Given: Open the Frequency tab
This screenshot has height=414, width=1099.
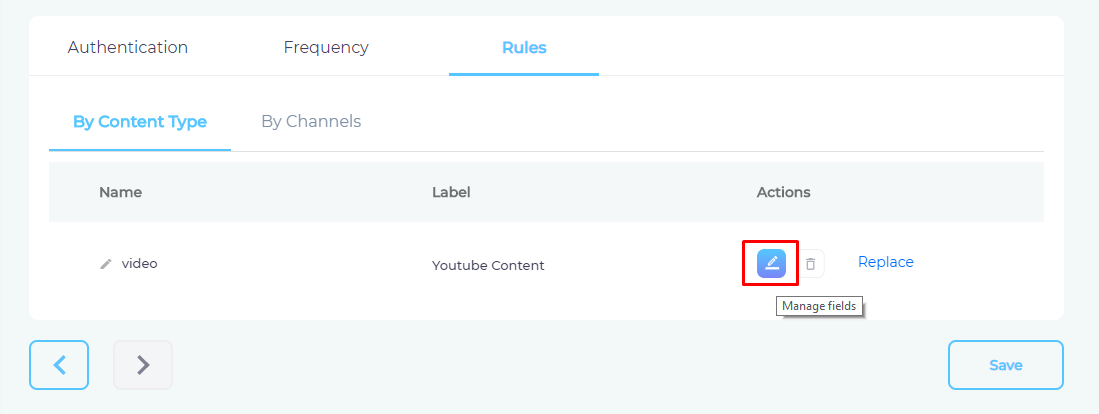Looking at the screenshot, I should pyautogui.click(x=326, y=48).
